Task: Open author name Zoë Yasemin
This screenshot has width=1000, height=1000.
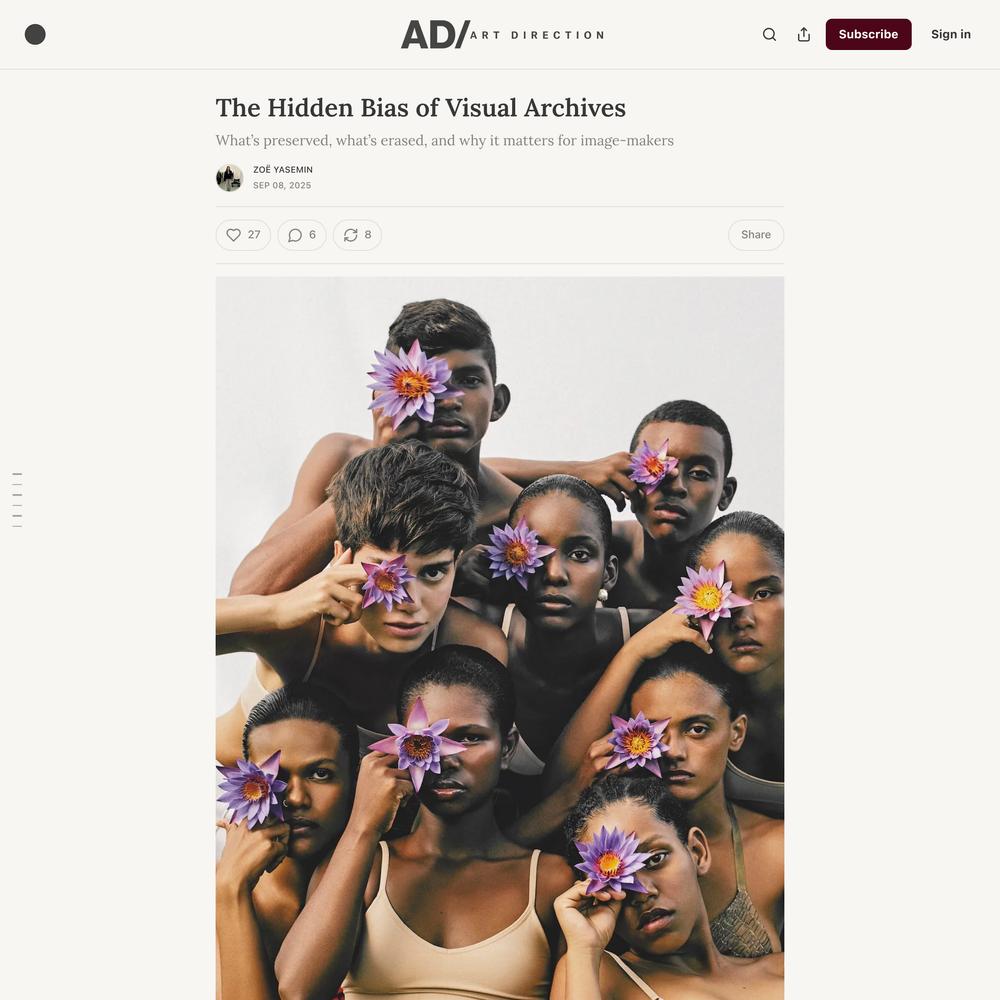Action: pos(283,170)
